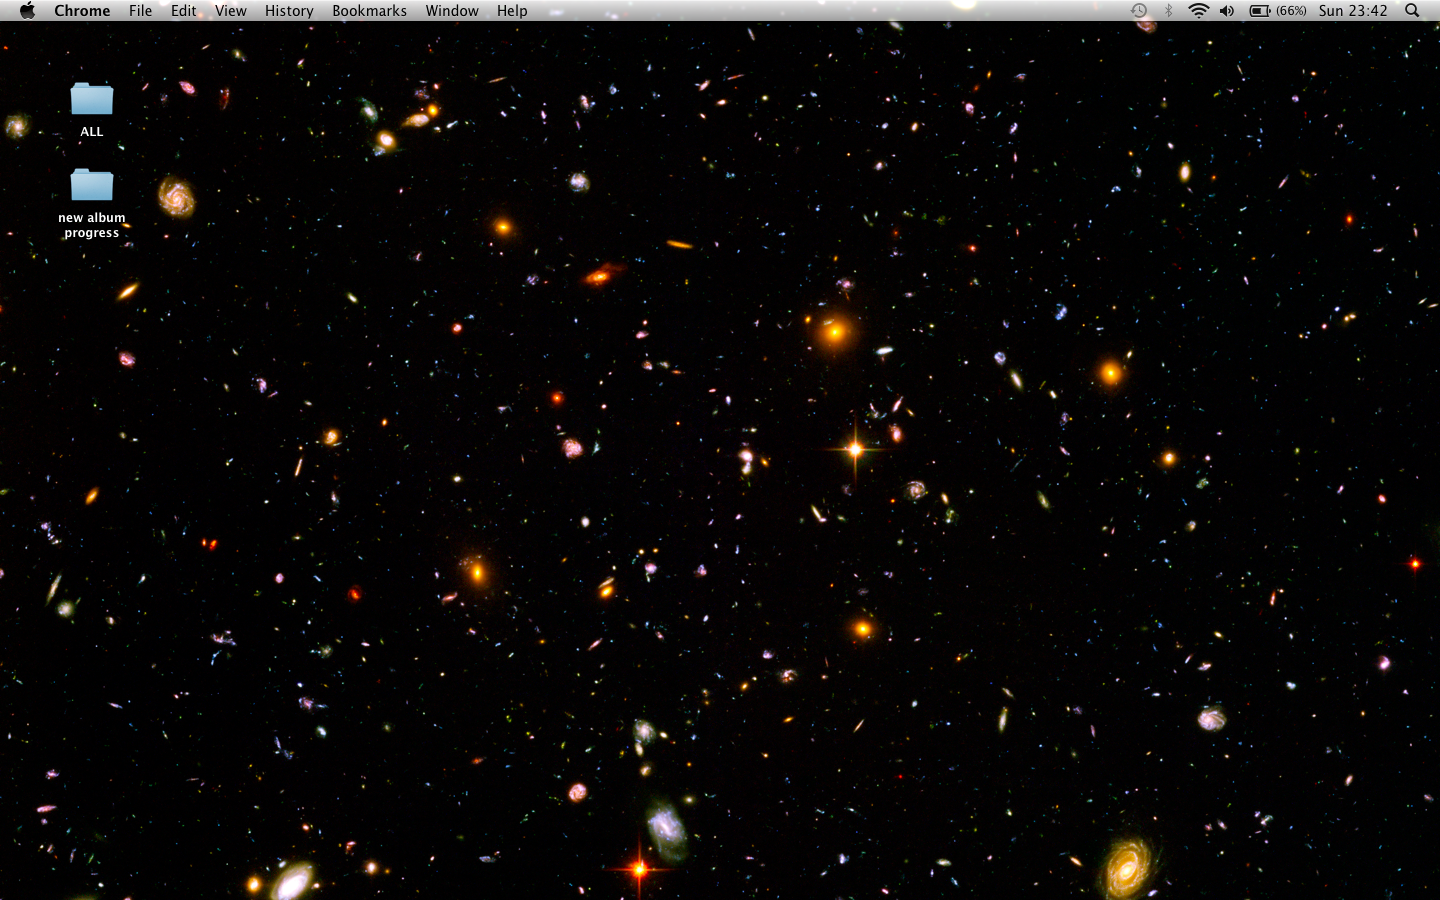Click the Bluetooth status icon

click(x=1168, y=11)
